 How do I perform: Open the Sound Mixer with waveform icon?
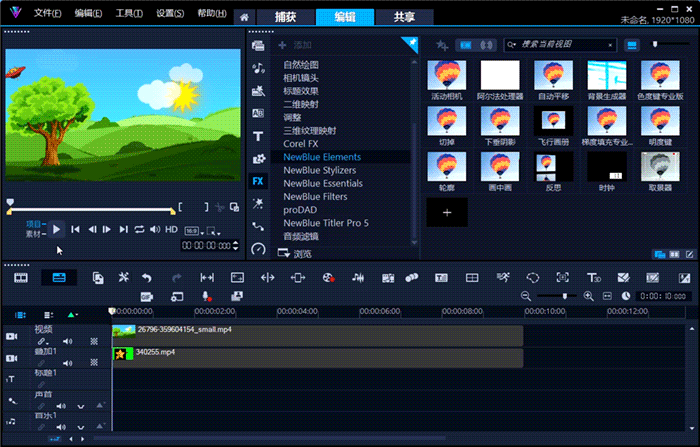coord(358,278)
